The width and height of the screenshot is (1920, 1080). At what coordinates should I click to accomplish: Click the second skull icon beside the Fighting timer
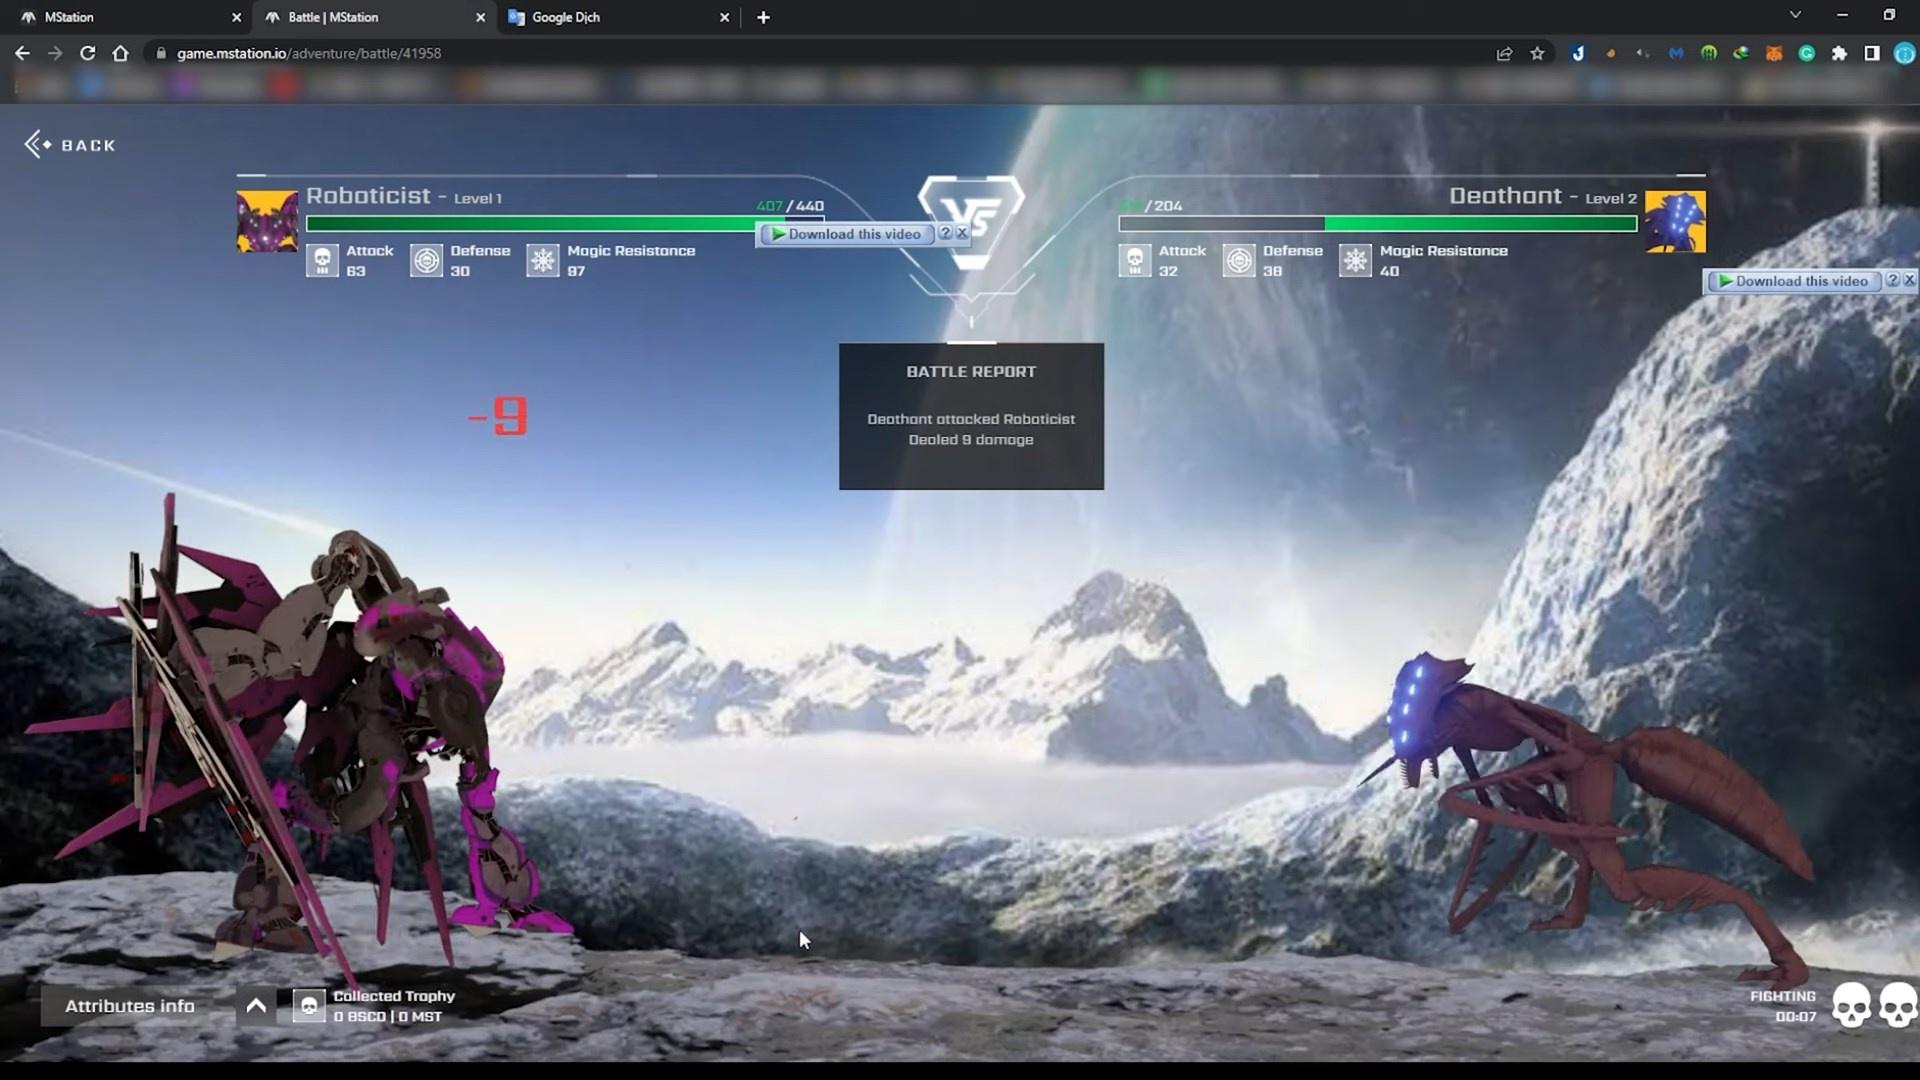[x=1898, y=1005]
